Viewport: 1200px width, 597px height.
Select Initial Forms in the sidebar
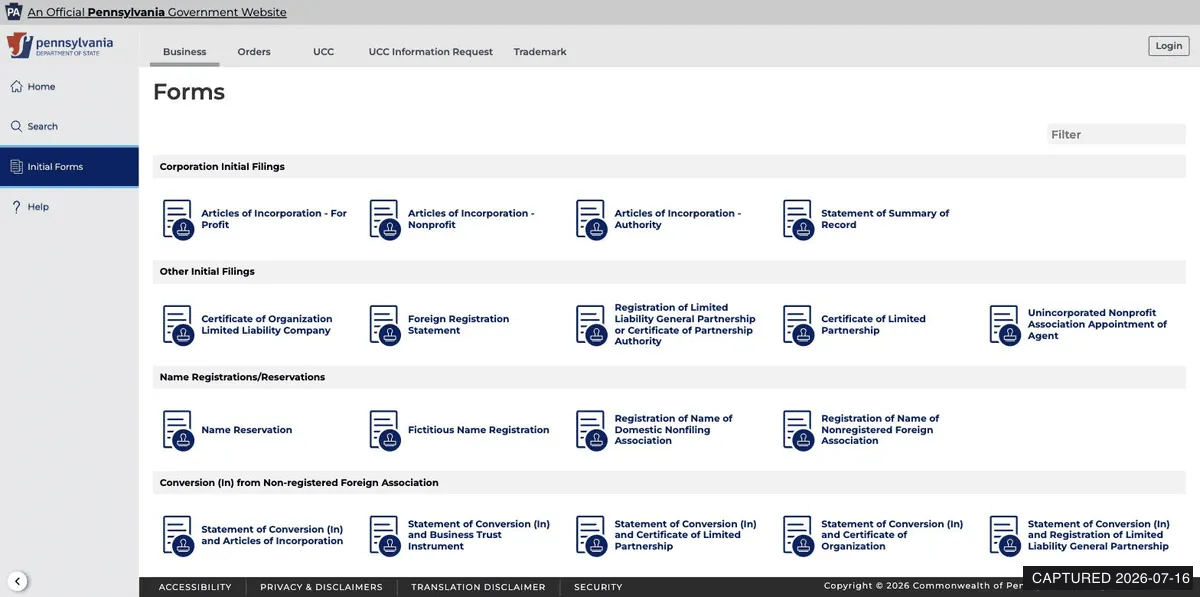[69, 167]
